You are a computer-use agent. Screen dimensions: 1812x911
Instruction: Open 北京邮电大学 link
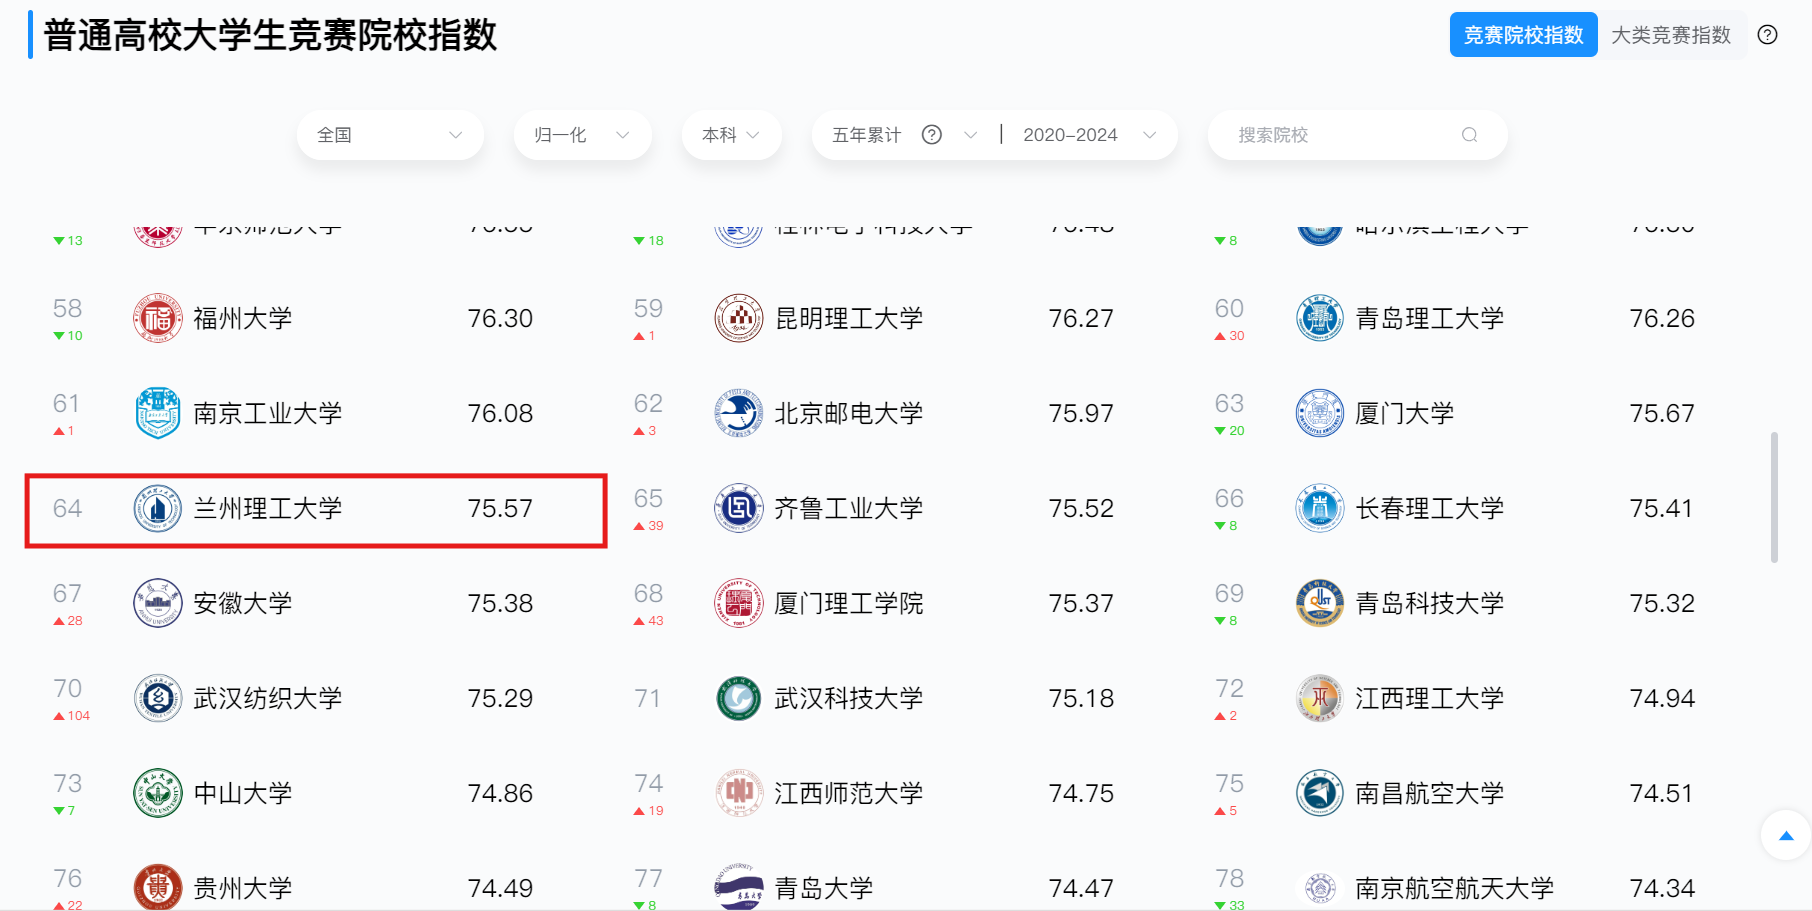(x=848, y=413)
